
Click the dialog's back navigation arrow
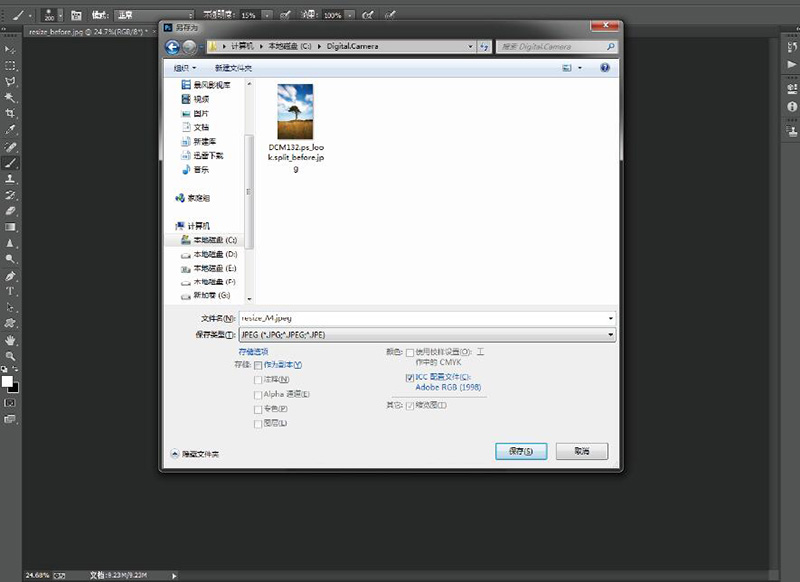[x=173, y=46]
